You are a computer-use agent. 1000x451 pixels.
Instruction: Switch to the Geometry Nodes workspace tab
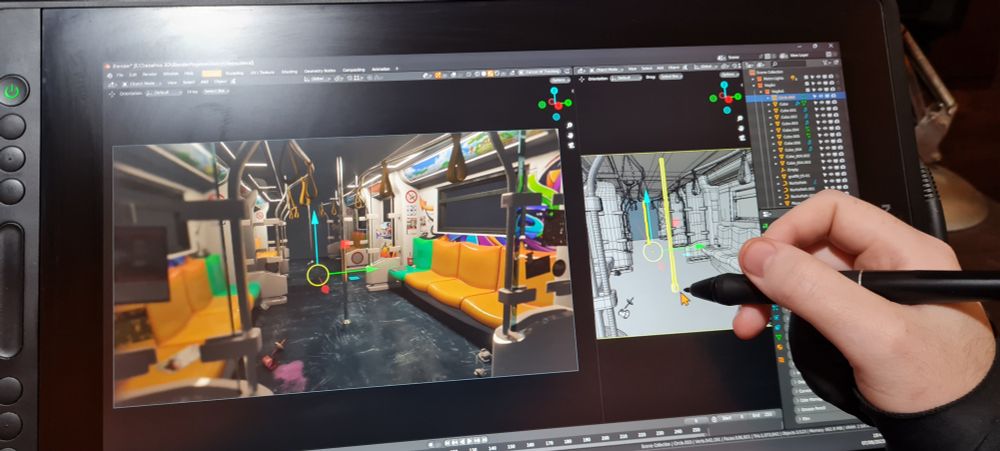coord(320,71)
